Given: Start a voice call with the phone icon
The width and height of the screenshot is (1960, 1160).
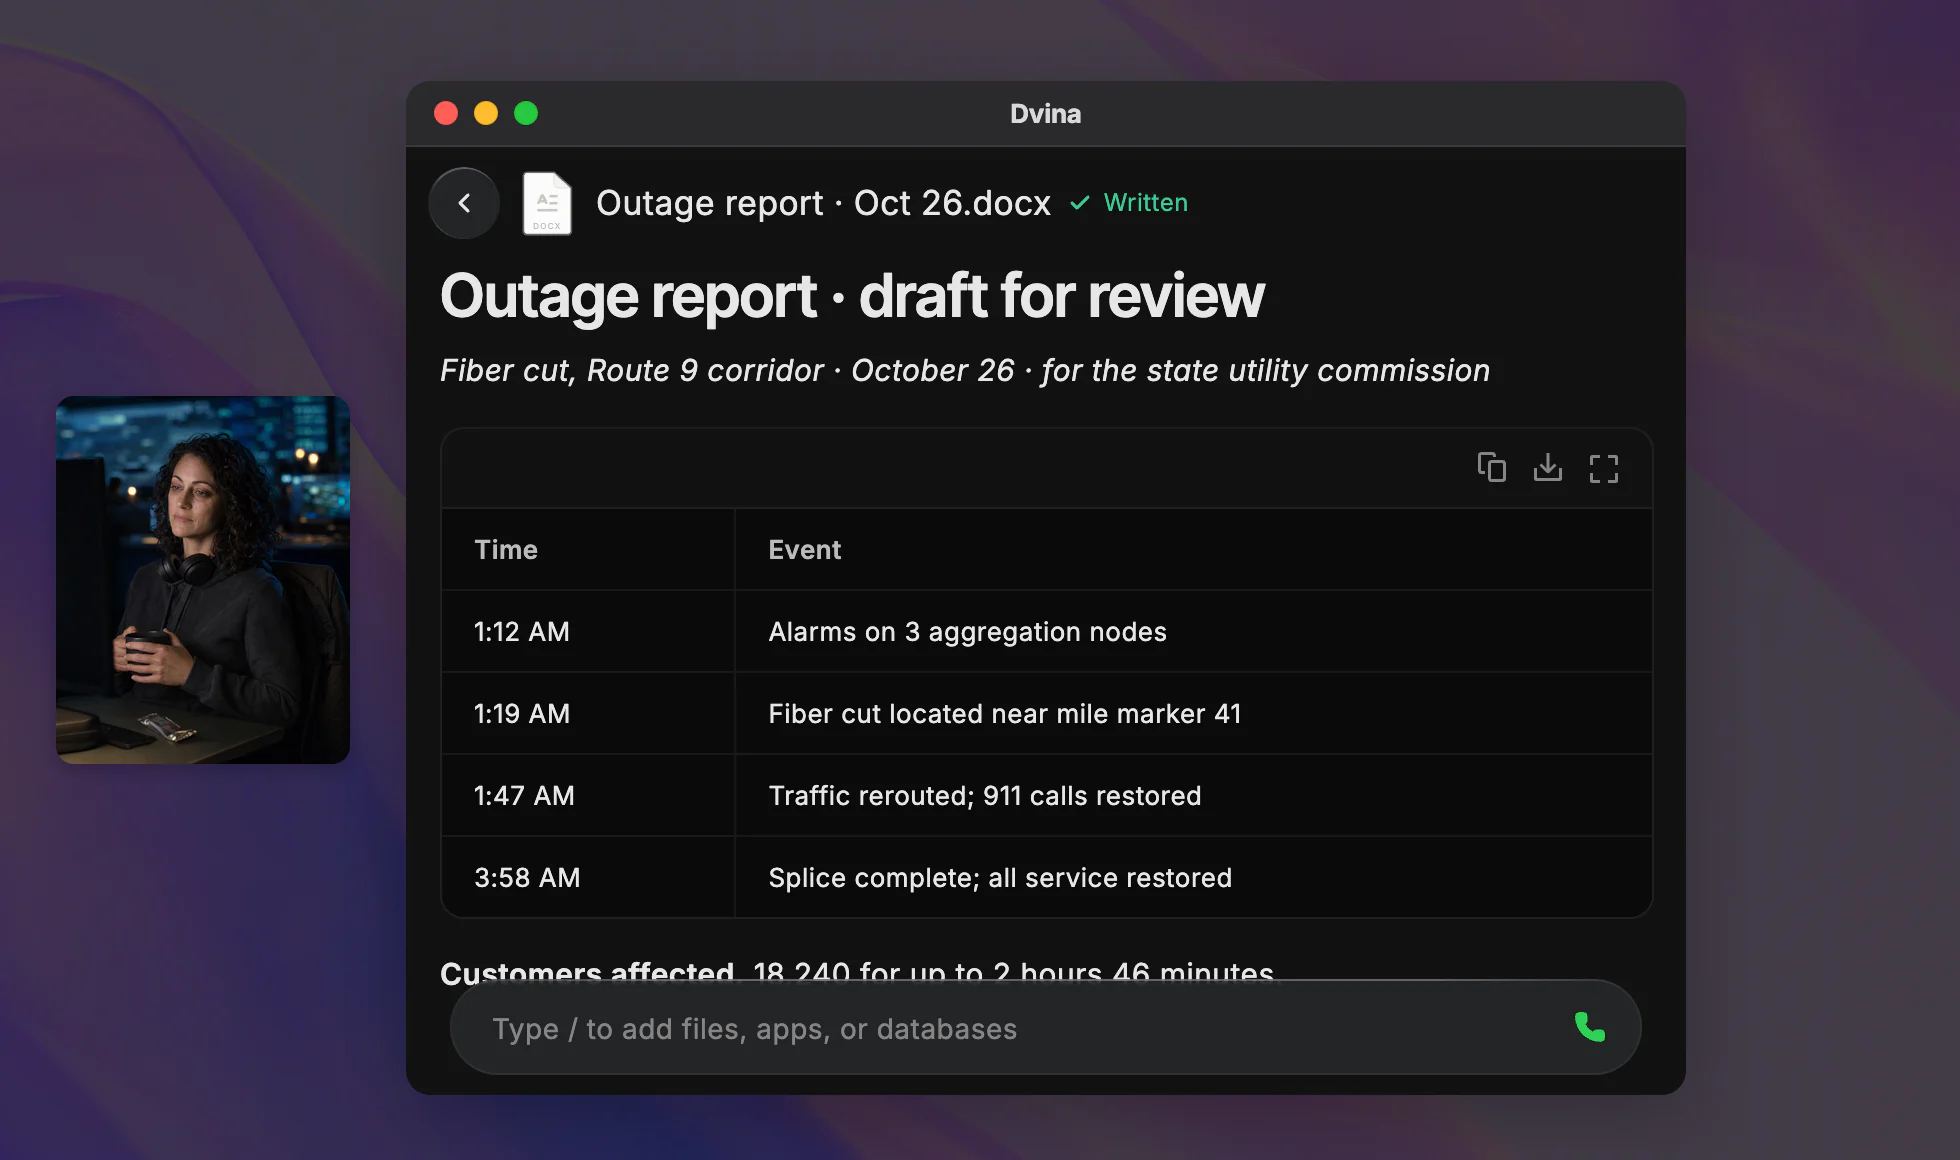Looking at the screenshot, I should [x=1589, y=1027].
